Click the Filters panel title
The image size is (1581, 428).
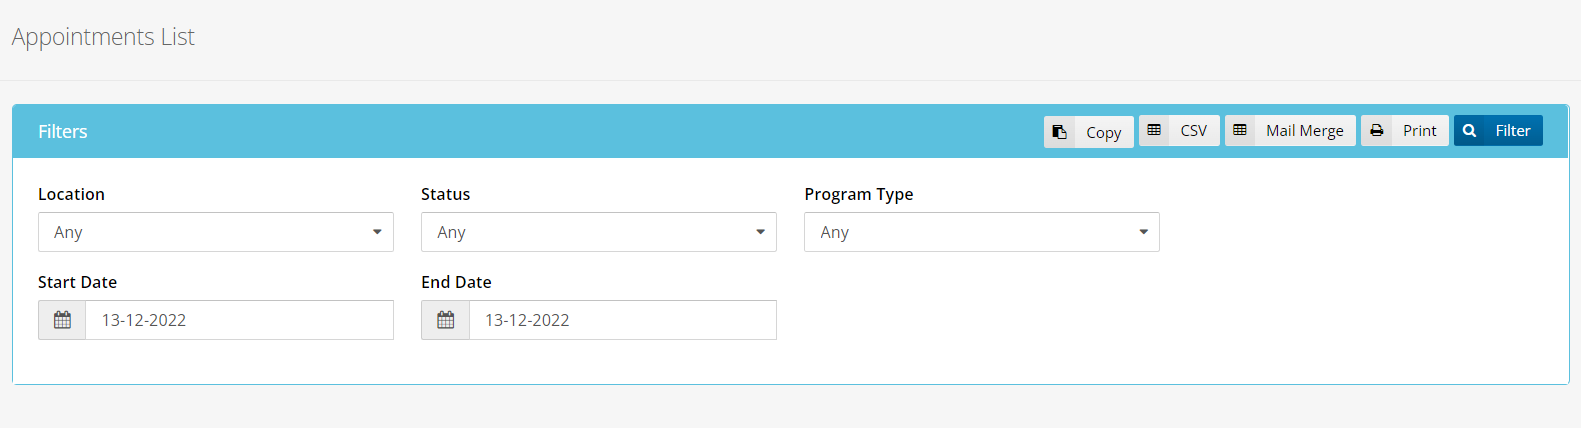[x=63, y=132]
